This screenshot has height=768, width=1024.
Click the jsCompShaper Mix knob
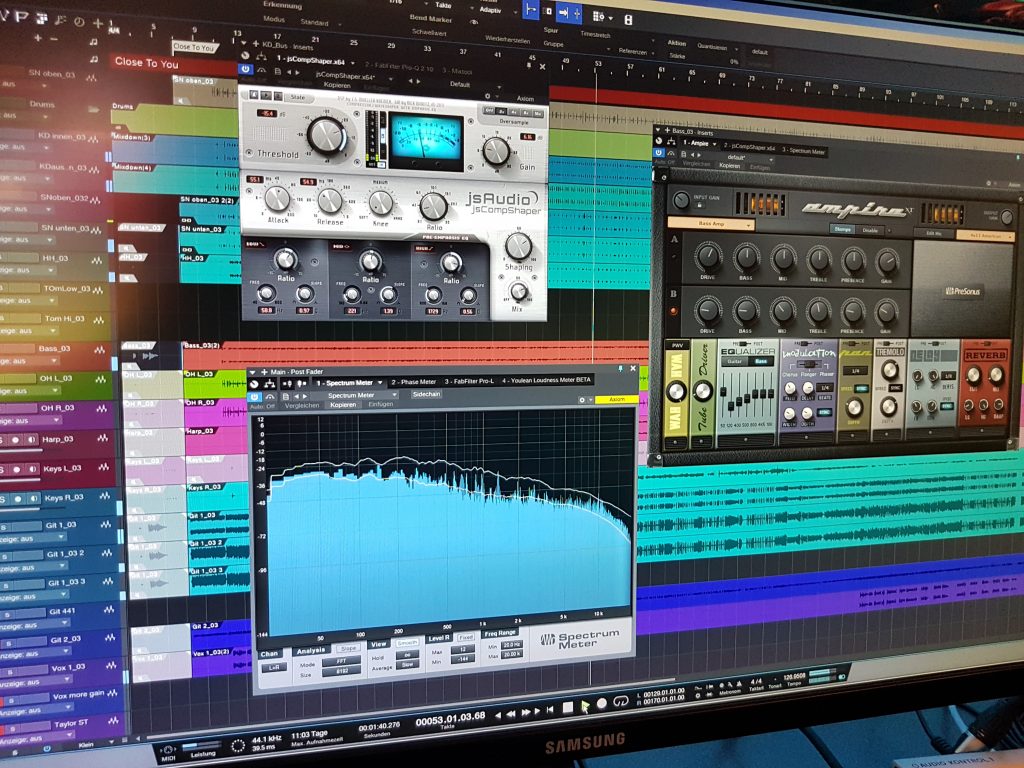[519, 291]
